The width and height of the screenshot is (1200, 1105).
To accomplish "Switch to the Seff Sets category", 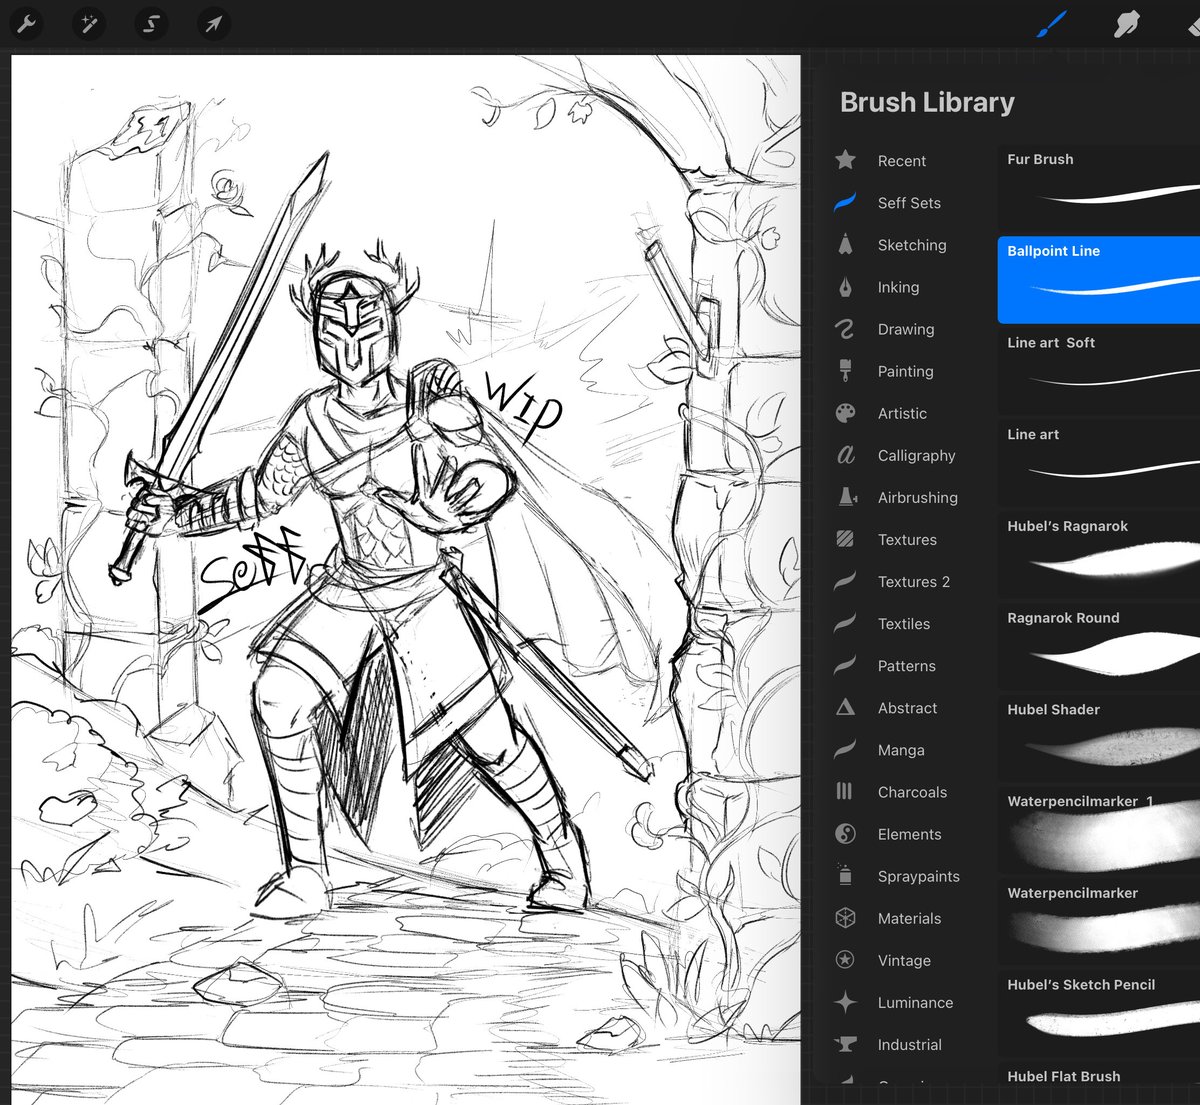I will click(x=908, y=203).
